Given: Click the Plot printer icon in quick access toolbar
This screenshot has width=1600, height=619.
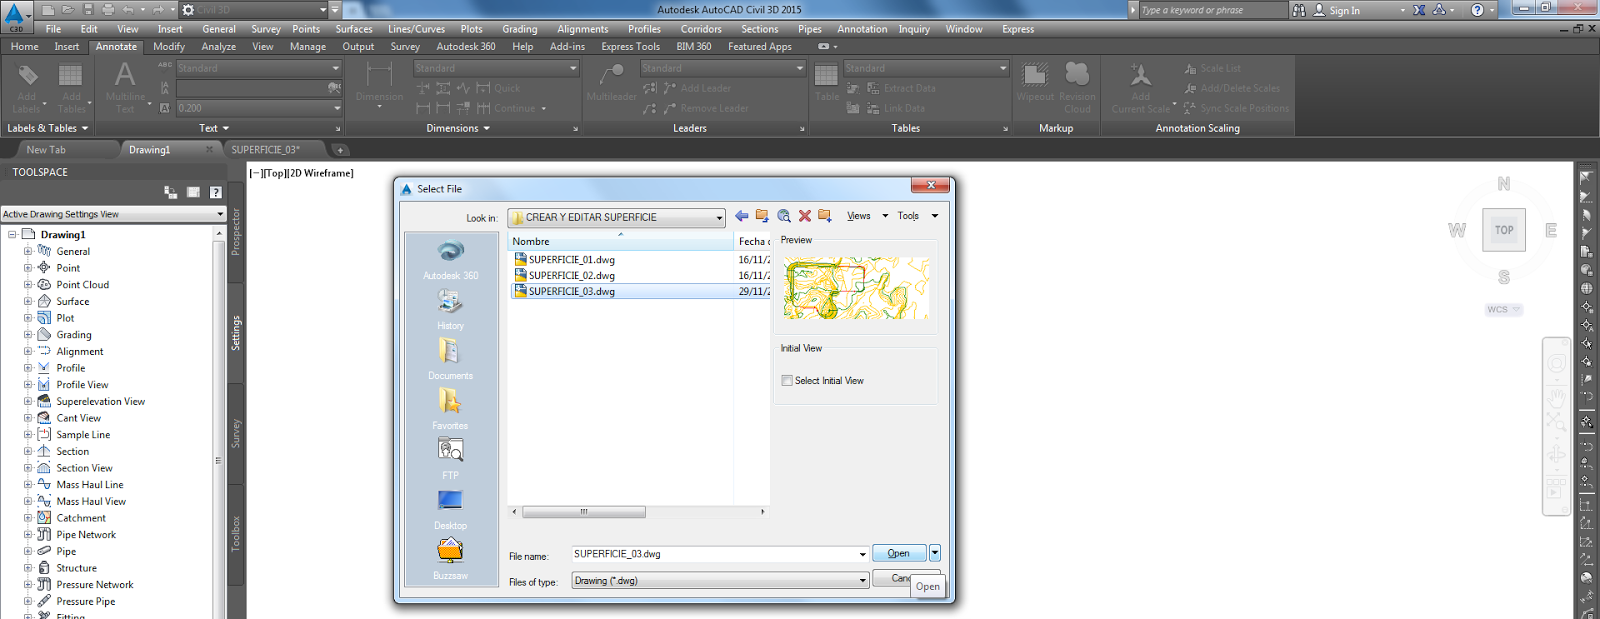Looking at the screenshot, I should tap(108, 10).
